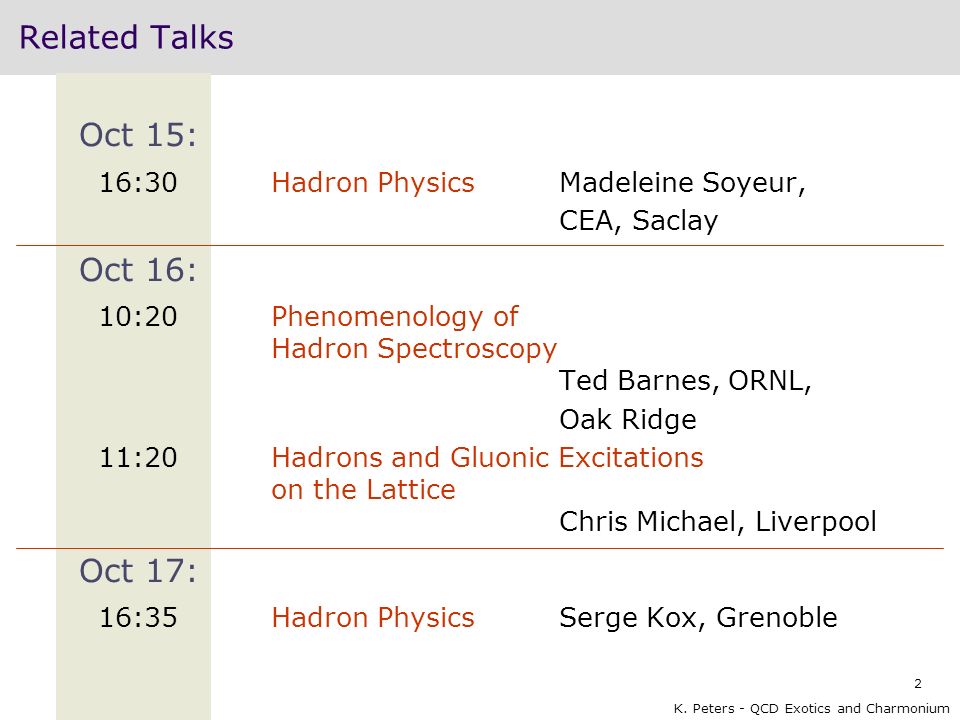The width and height of the screenshot is (960, 720).
Task: Click the K. Peters footer text
Action: (x=811, y=708)
